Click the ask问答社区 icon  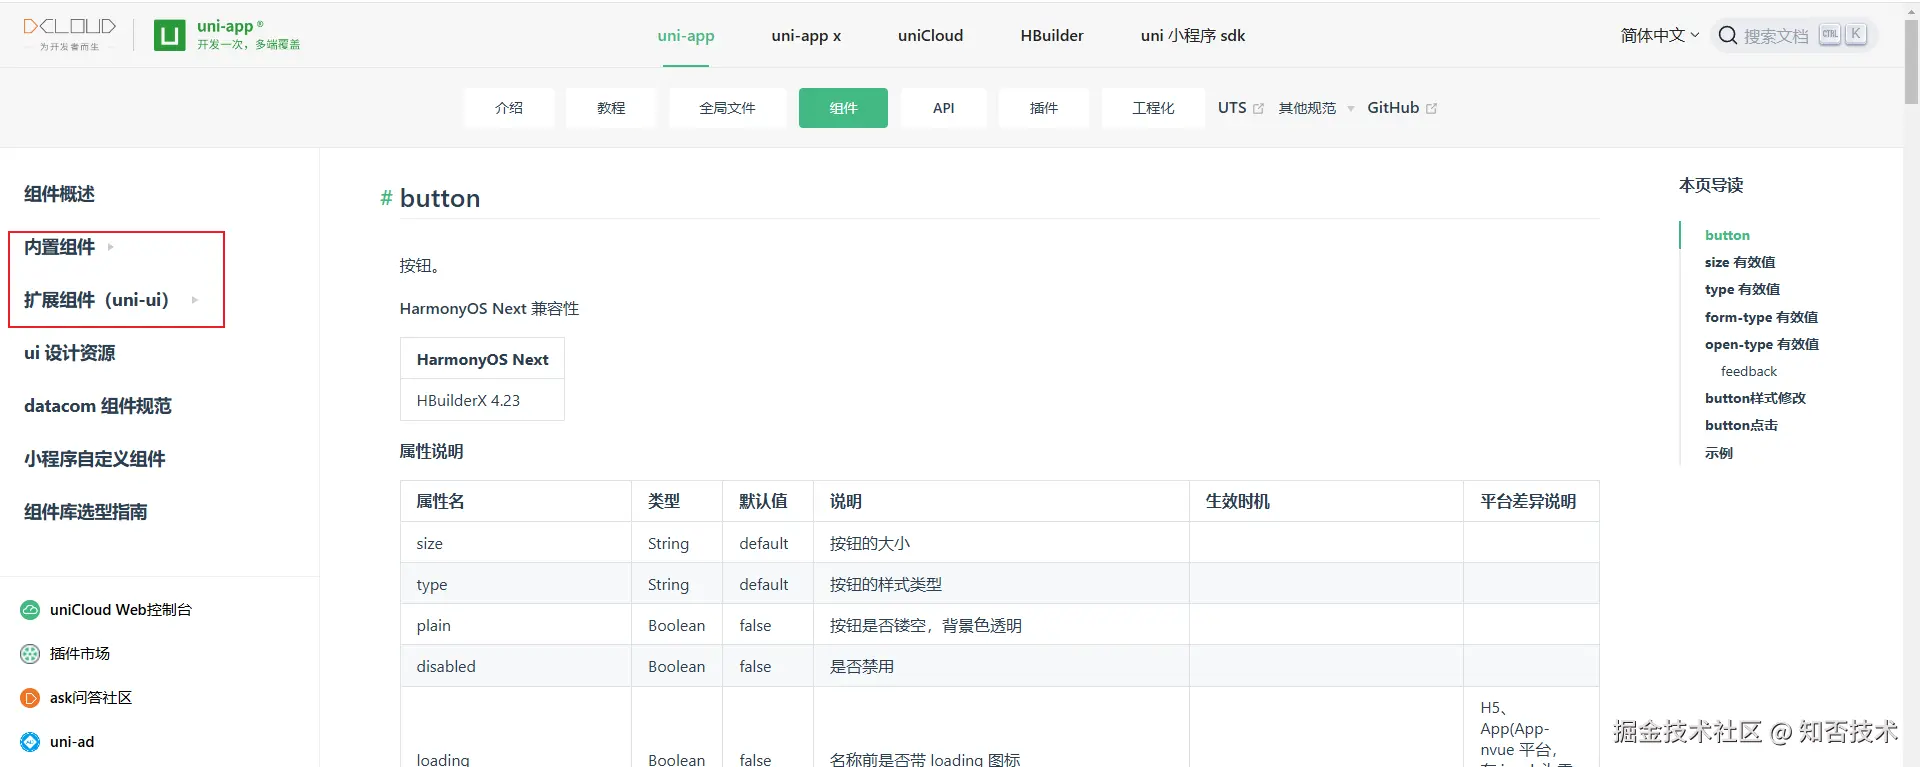(30, 697)
